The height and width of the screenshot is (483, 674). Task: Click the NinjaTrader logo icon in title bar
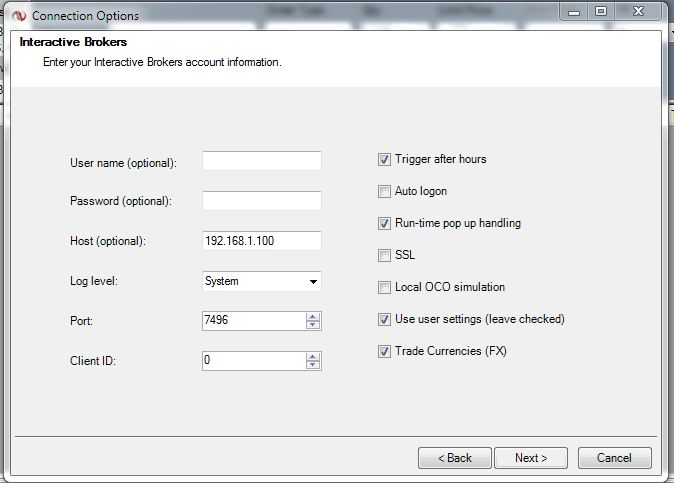(19, 16)
